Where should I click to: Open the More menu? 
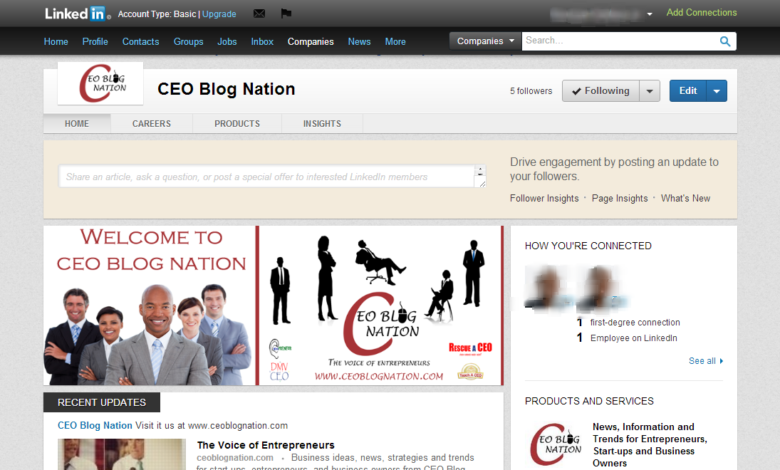(x=395, y=42)
